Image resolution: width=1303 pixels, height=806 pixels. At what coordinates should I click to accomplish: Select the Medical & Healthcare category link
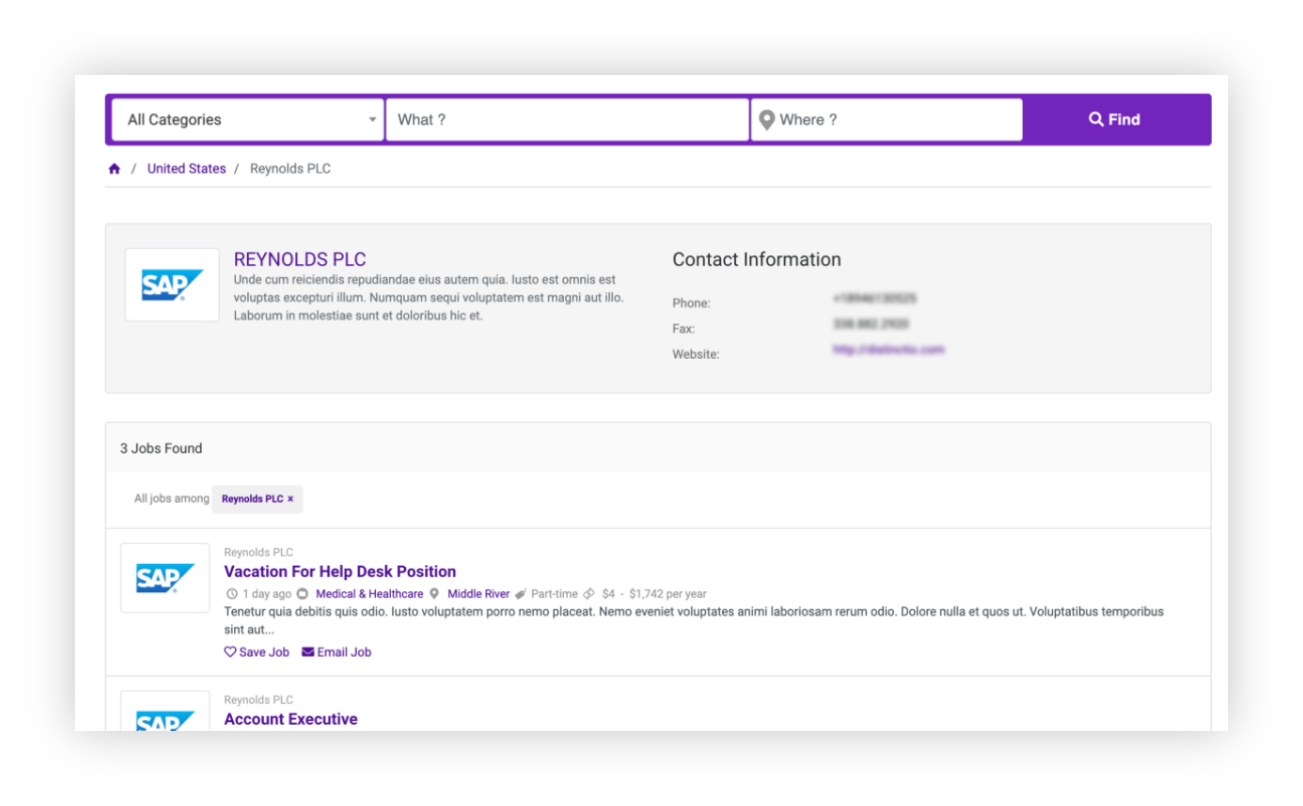[x=369, y=594]
